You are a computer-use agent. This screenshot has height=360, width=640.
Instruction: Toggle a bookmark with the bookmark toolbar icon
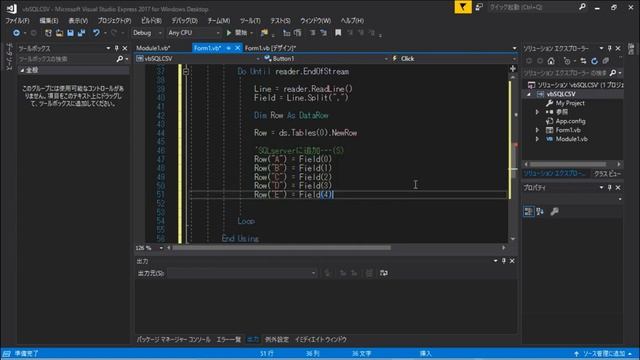(338, 33)
